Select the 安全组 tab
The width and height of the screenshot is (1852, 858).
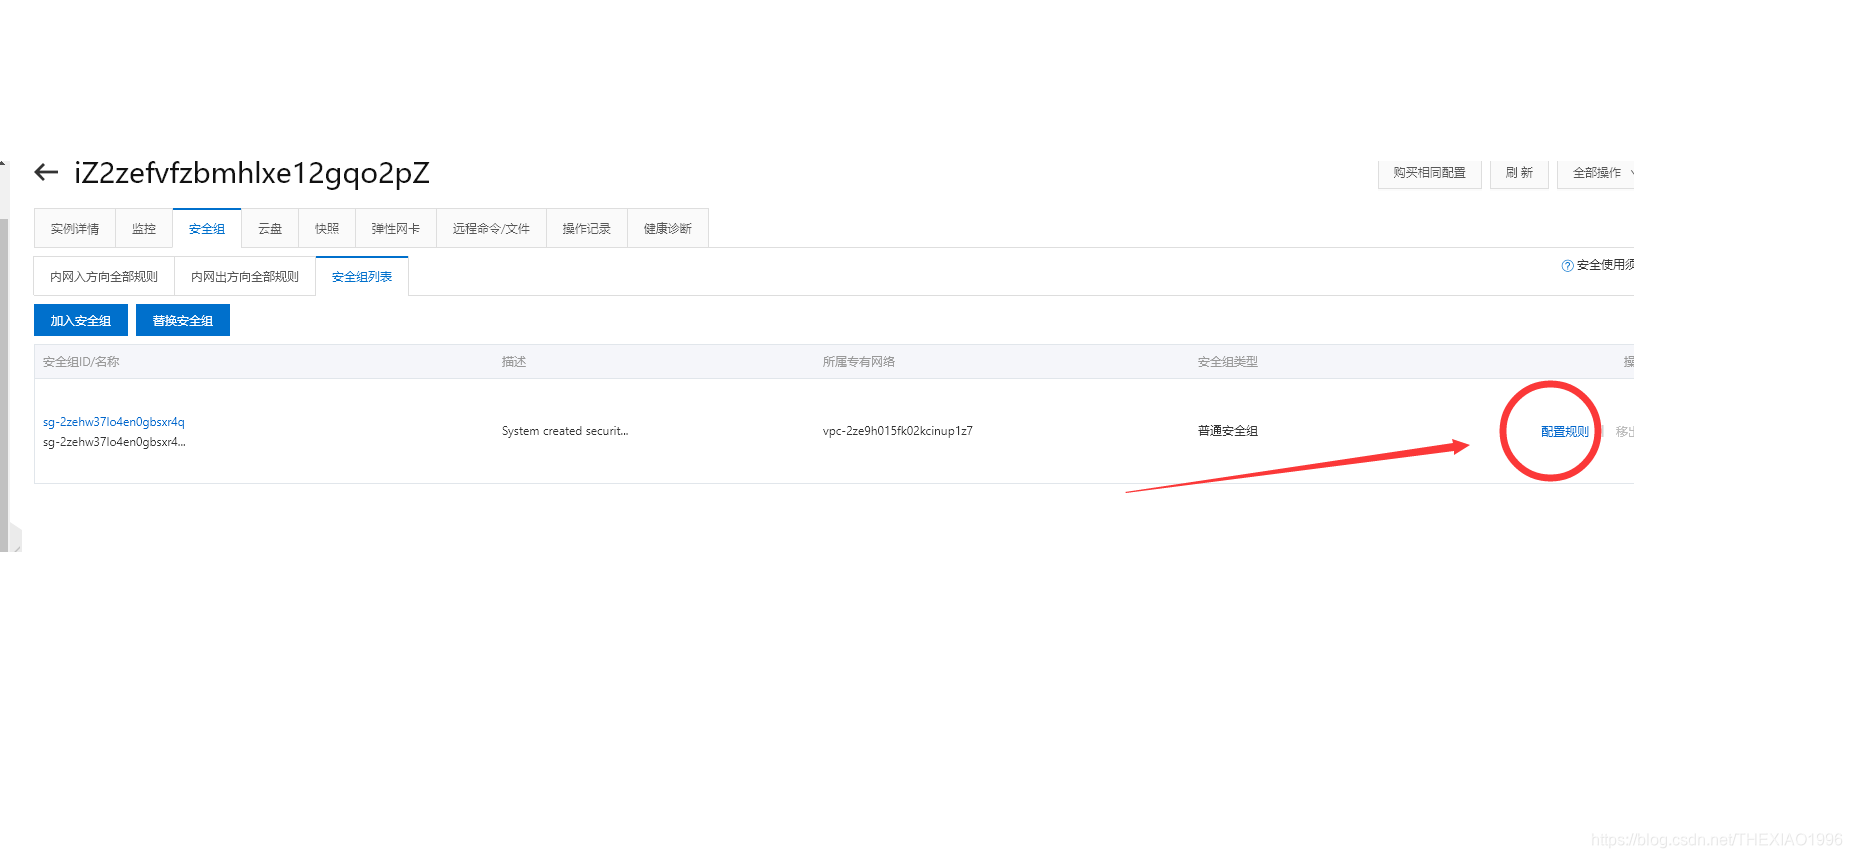click(207, 229)
